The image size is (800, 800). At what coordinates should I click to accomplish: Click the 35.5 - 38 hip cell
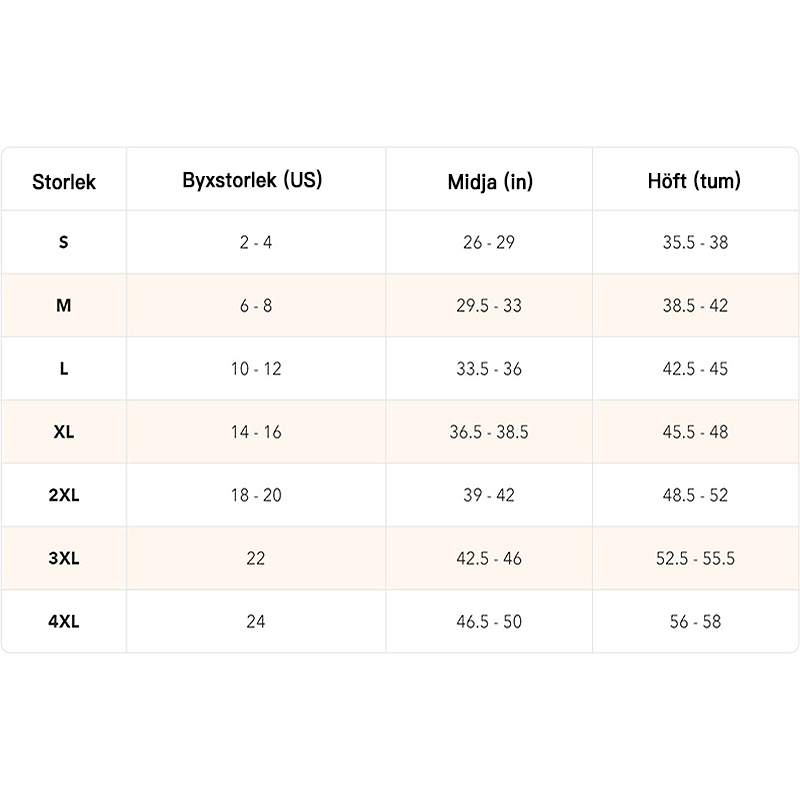(695, 242)
